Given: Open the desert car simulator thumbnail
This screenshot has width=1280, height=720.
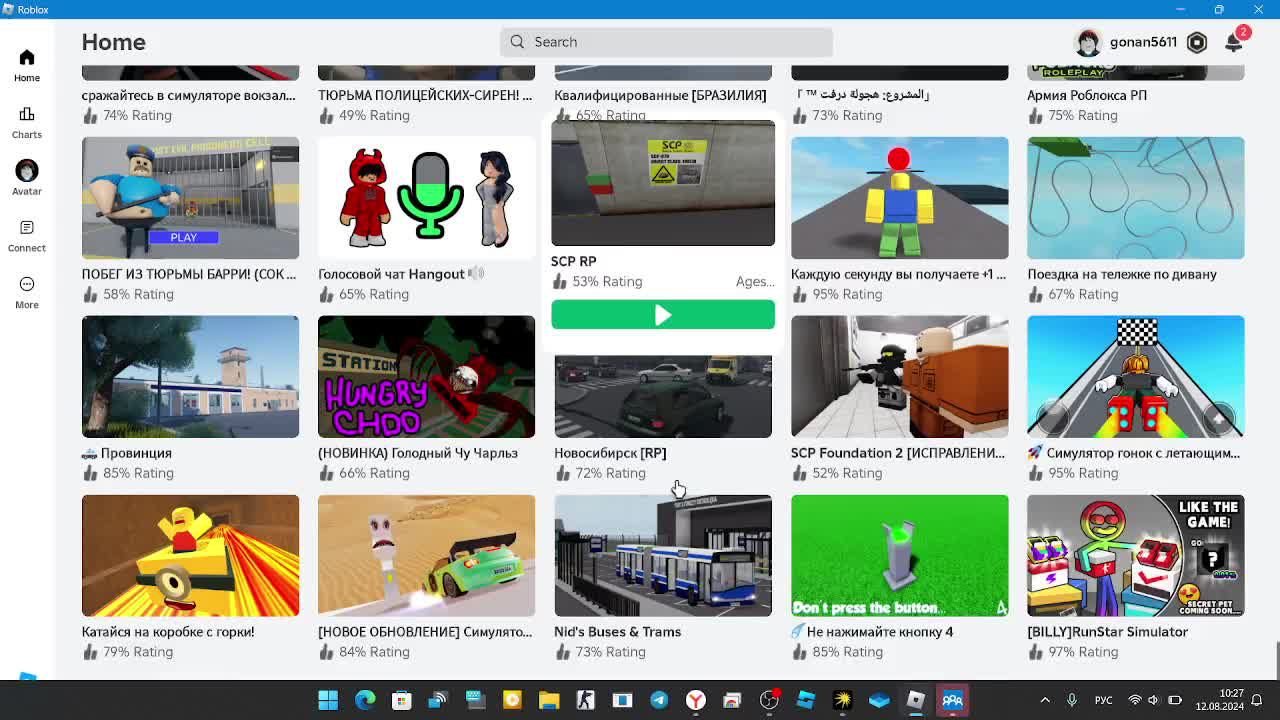Looking at the screenshot, I should tap(426, 556).
